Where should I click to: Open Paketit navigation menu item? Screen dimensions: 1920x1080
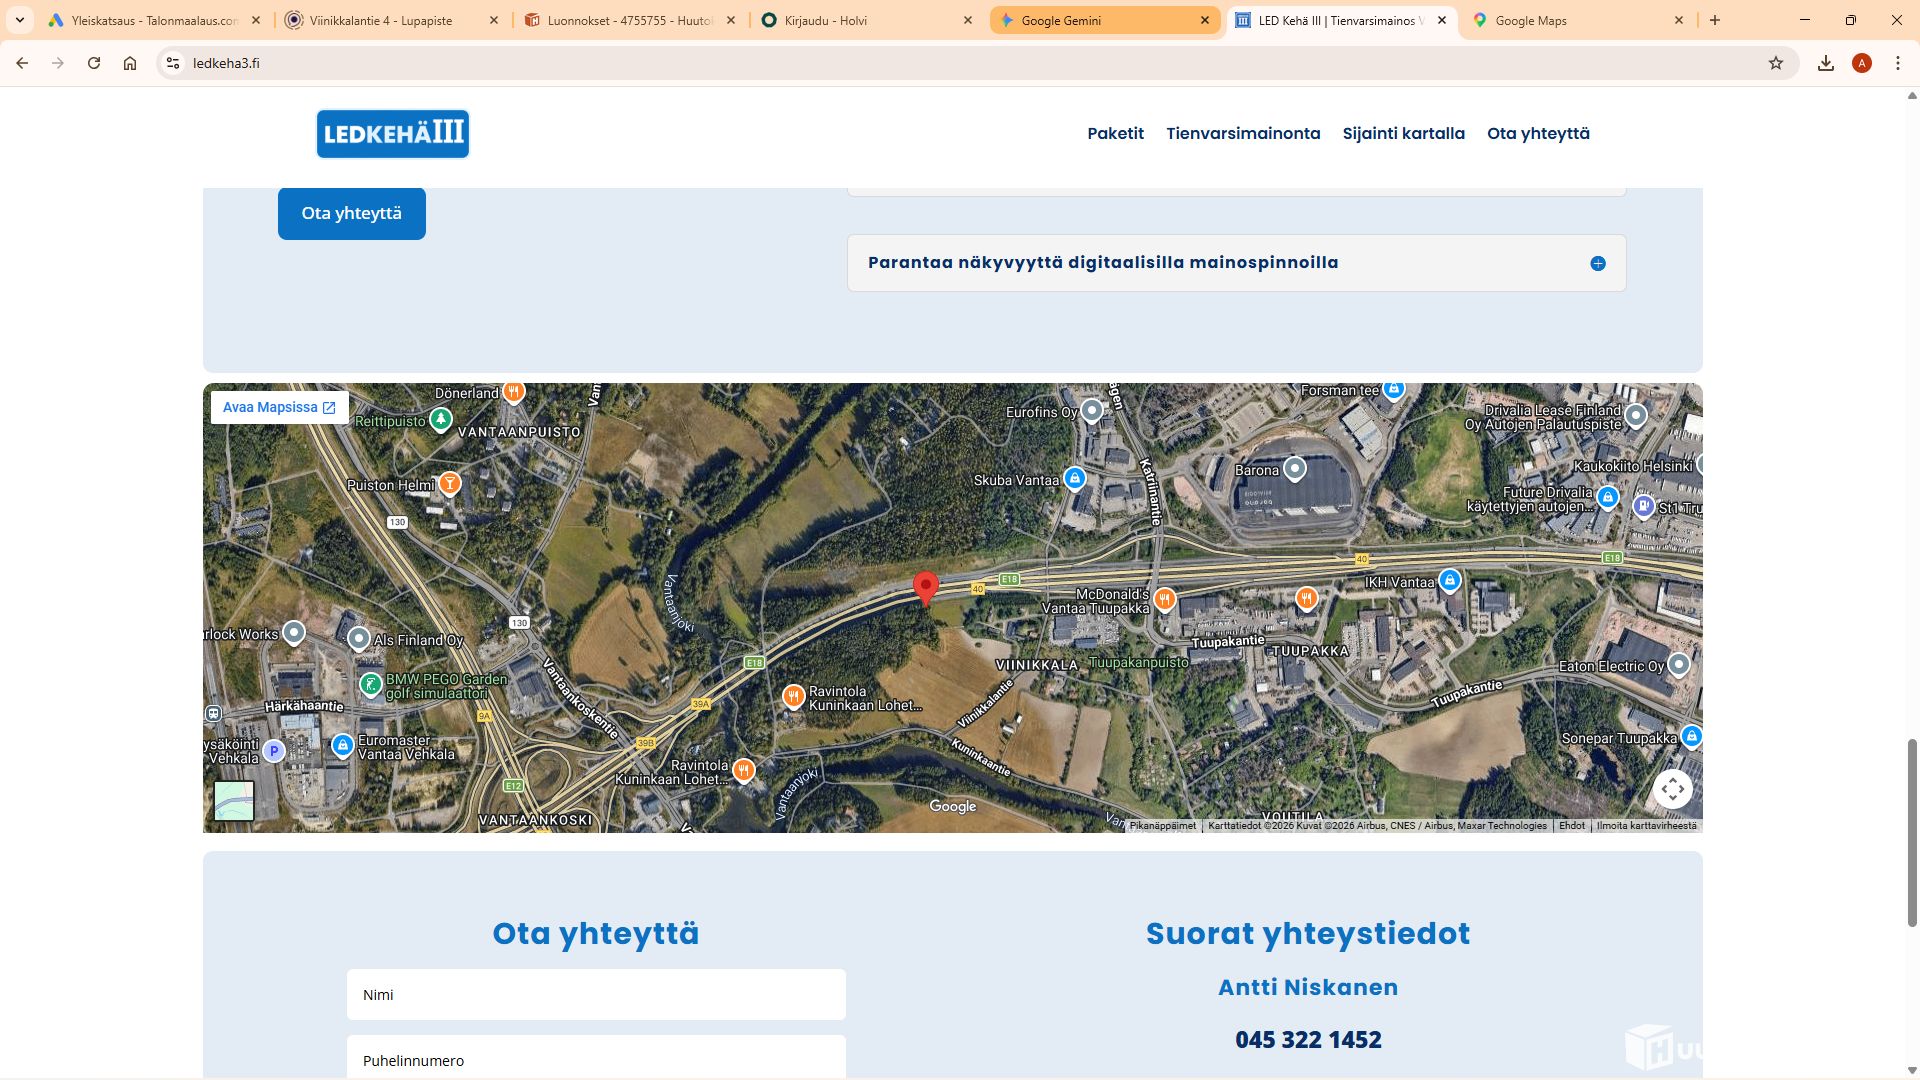pyautogui.click(x=1115, y=134)
